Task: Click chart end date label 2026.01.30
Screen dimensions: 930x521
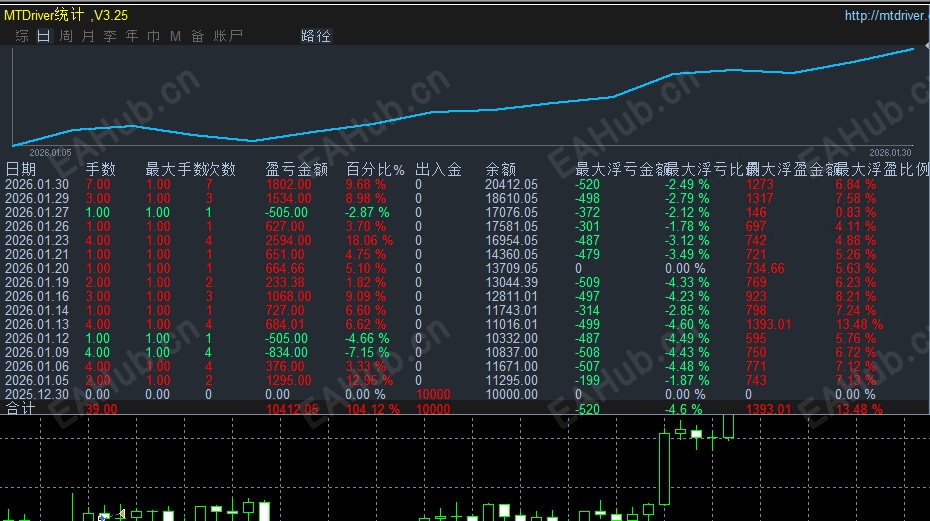Action: pos(890,153)
